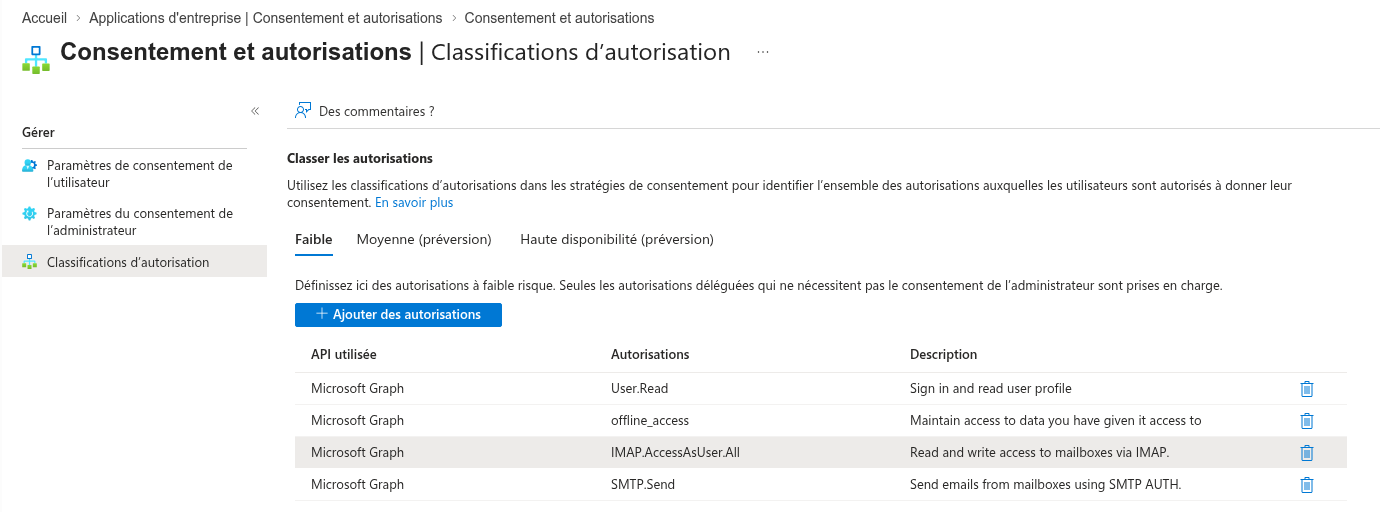
Task: Delete the IMAP.AccessAsUser.All permission row
Action: point(1306,453)
